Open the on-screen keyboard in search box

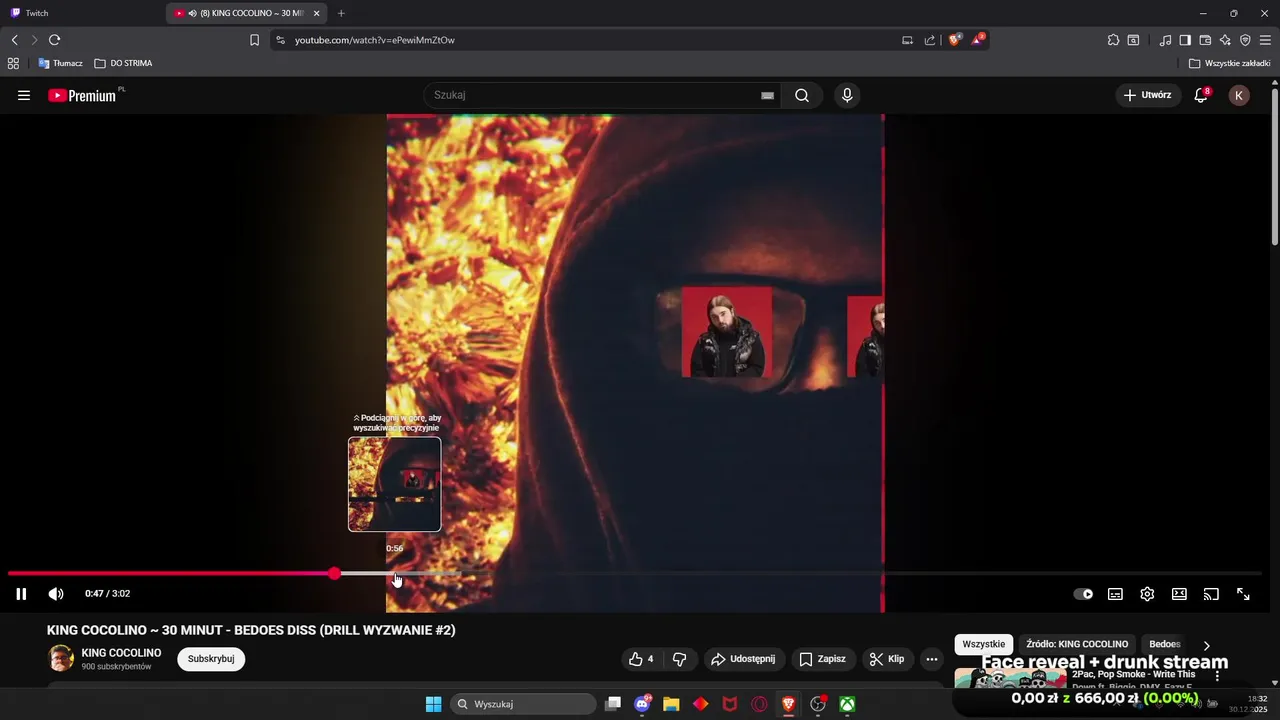(767, 96)
